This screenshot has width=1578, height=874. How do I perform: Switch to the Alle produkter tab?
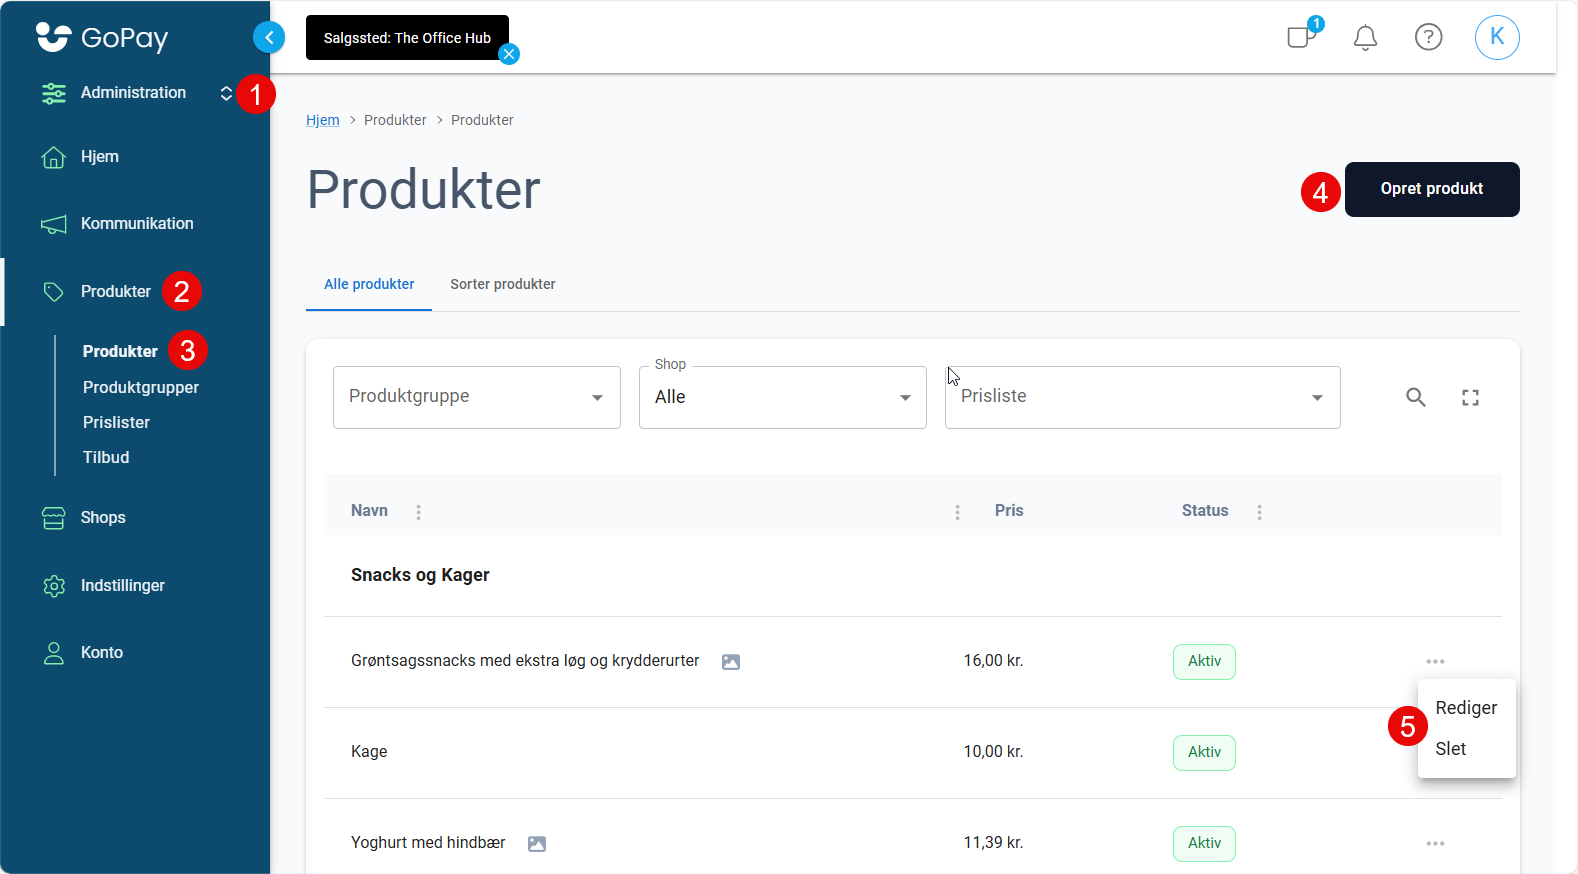tap(369, 284)
